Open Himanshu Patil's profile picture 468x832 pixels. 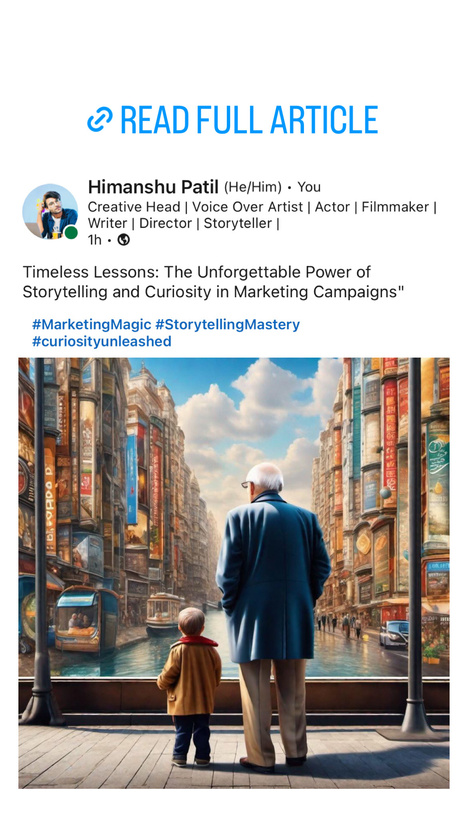(50, 212)
